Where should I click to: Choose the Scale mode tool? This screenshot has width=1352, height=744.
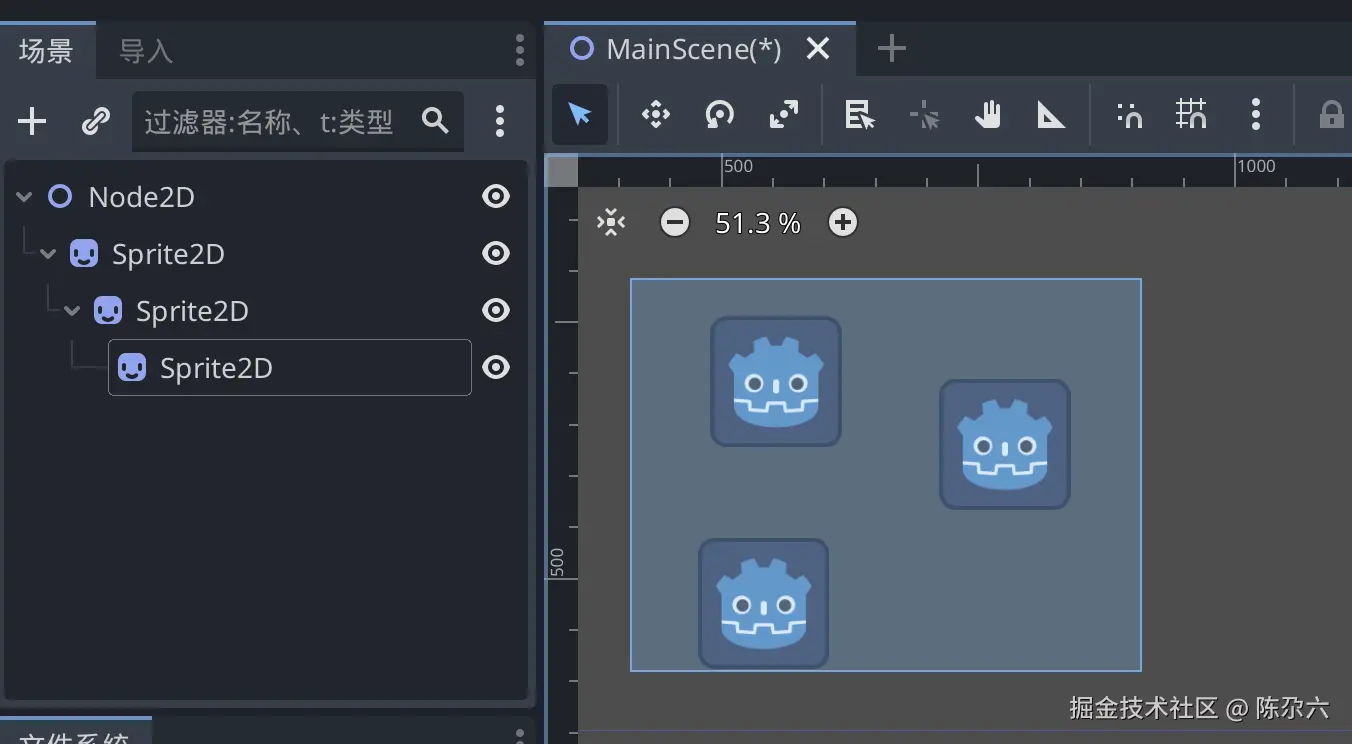coord(783,115)
